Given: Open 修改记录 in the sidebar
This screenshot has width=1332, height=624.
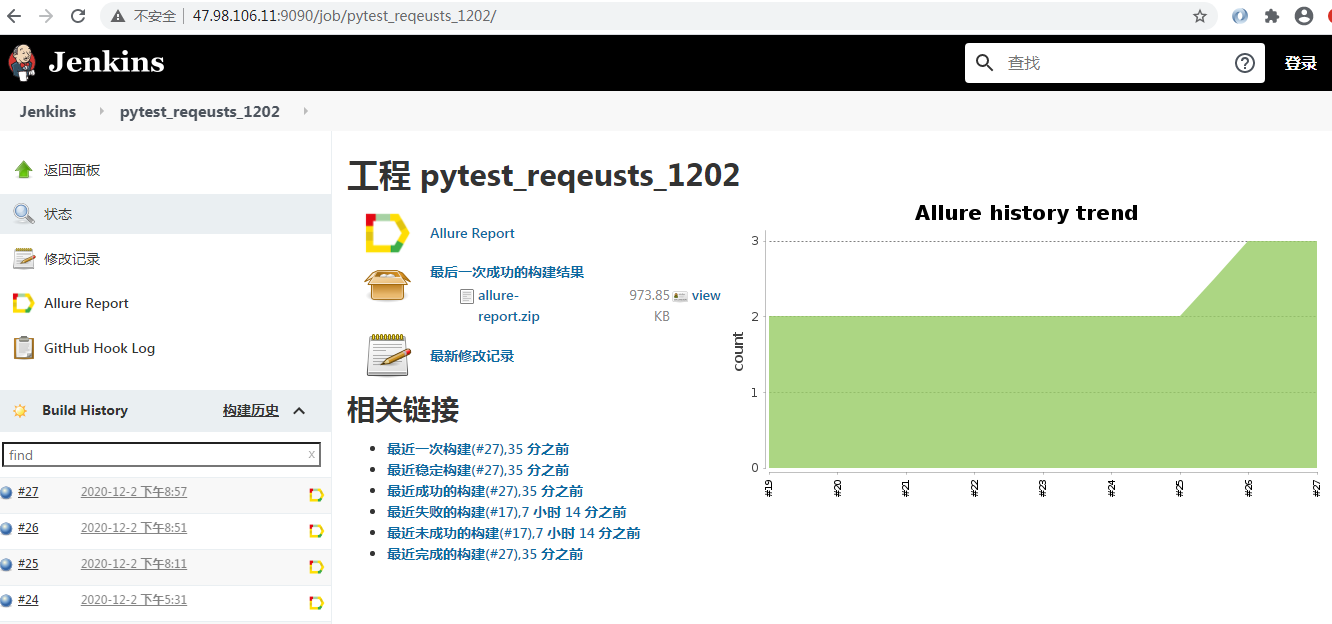Looking at the screenshot, I should (x=72, y=259).
